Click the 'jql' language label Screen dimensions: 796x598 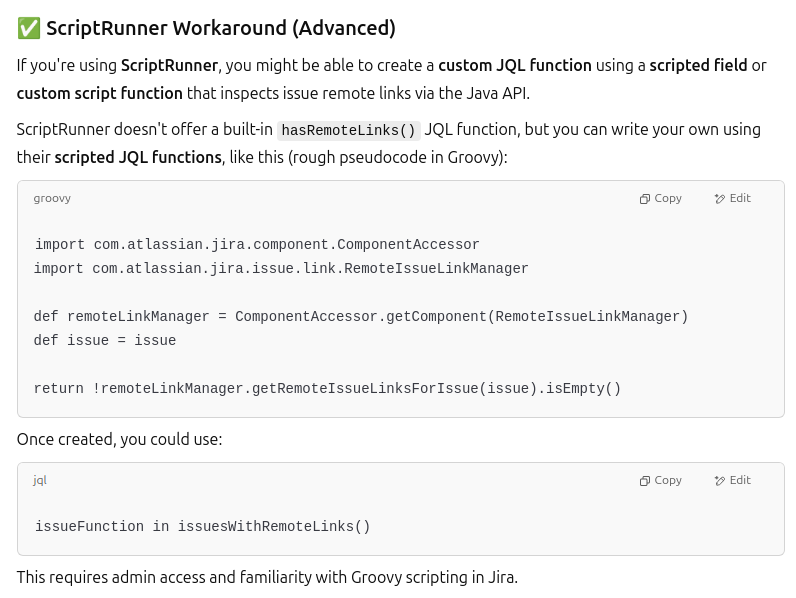coord(40,480)
